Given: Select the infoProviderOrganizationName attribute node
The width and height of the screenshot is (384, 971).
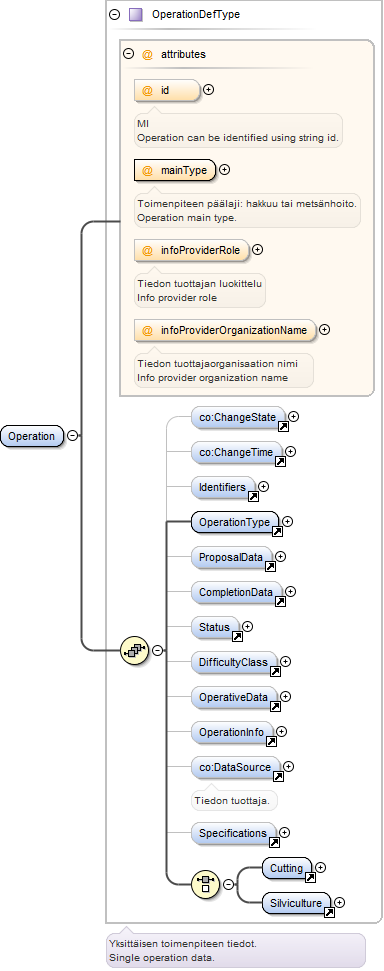Looking at the screenshot, I should [x=224, y=330].
